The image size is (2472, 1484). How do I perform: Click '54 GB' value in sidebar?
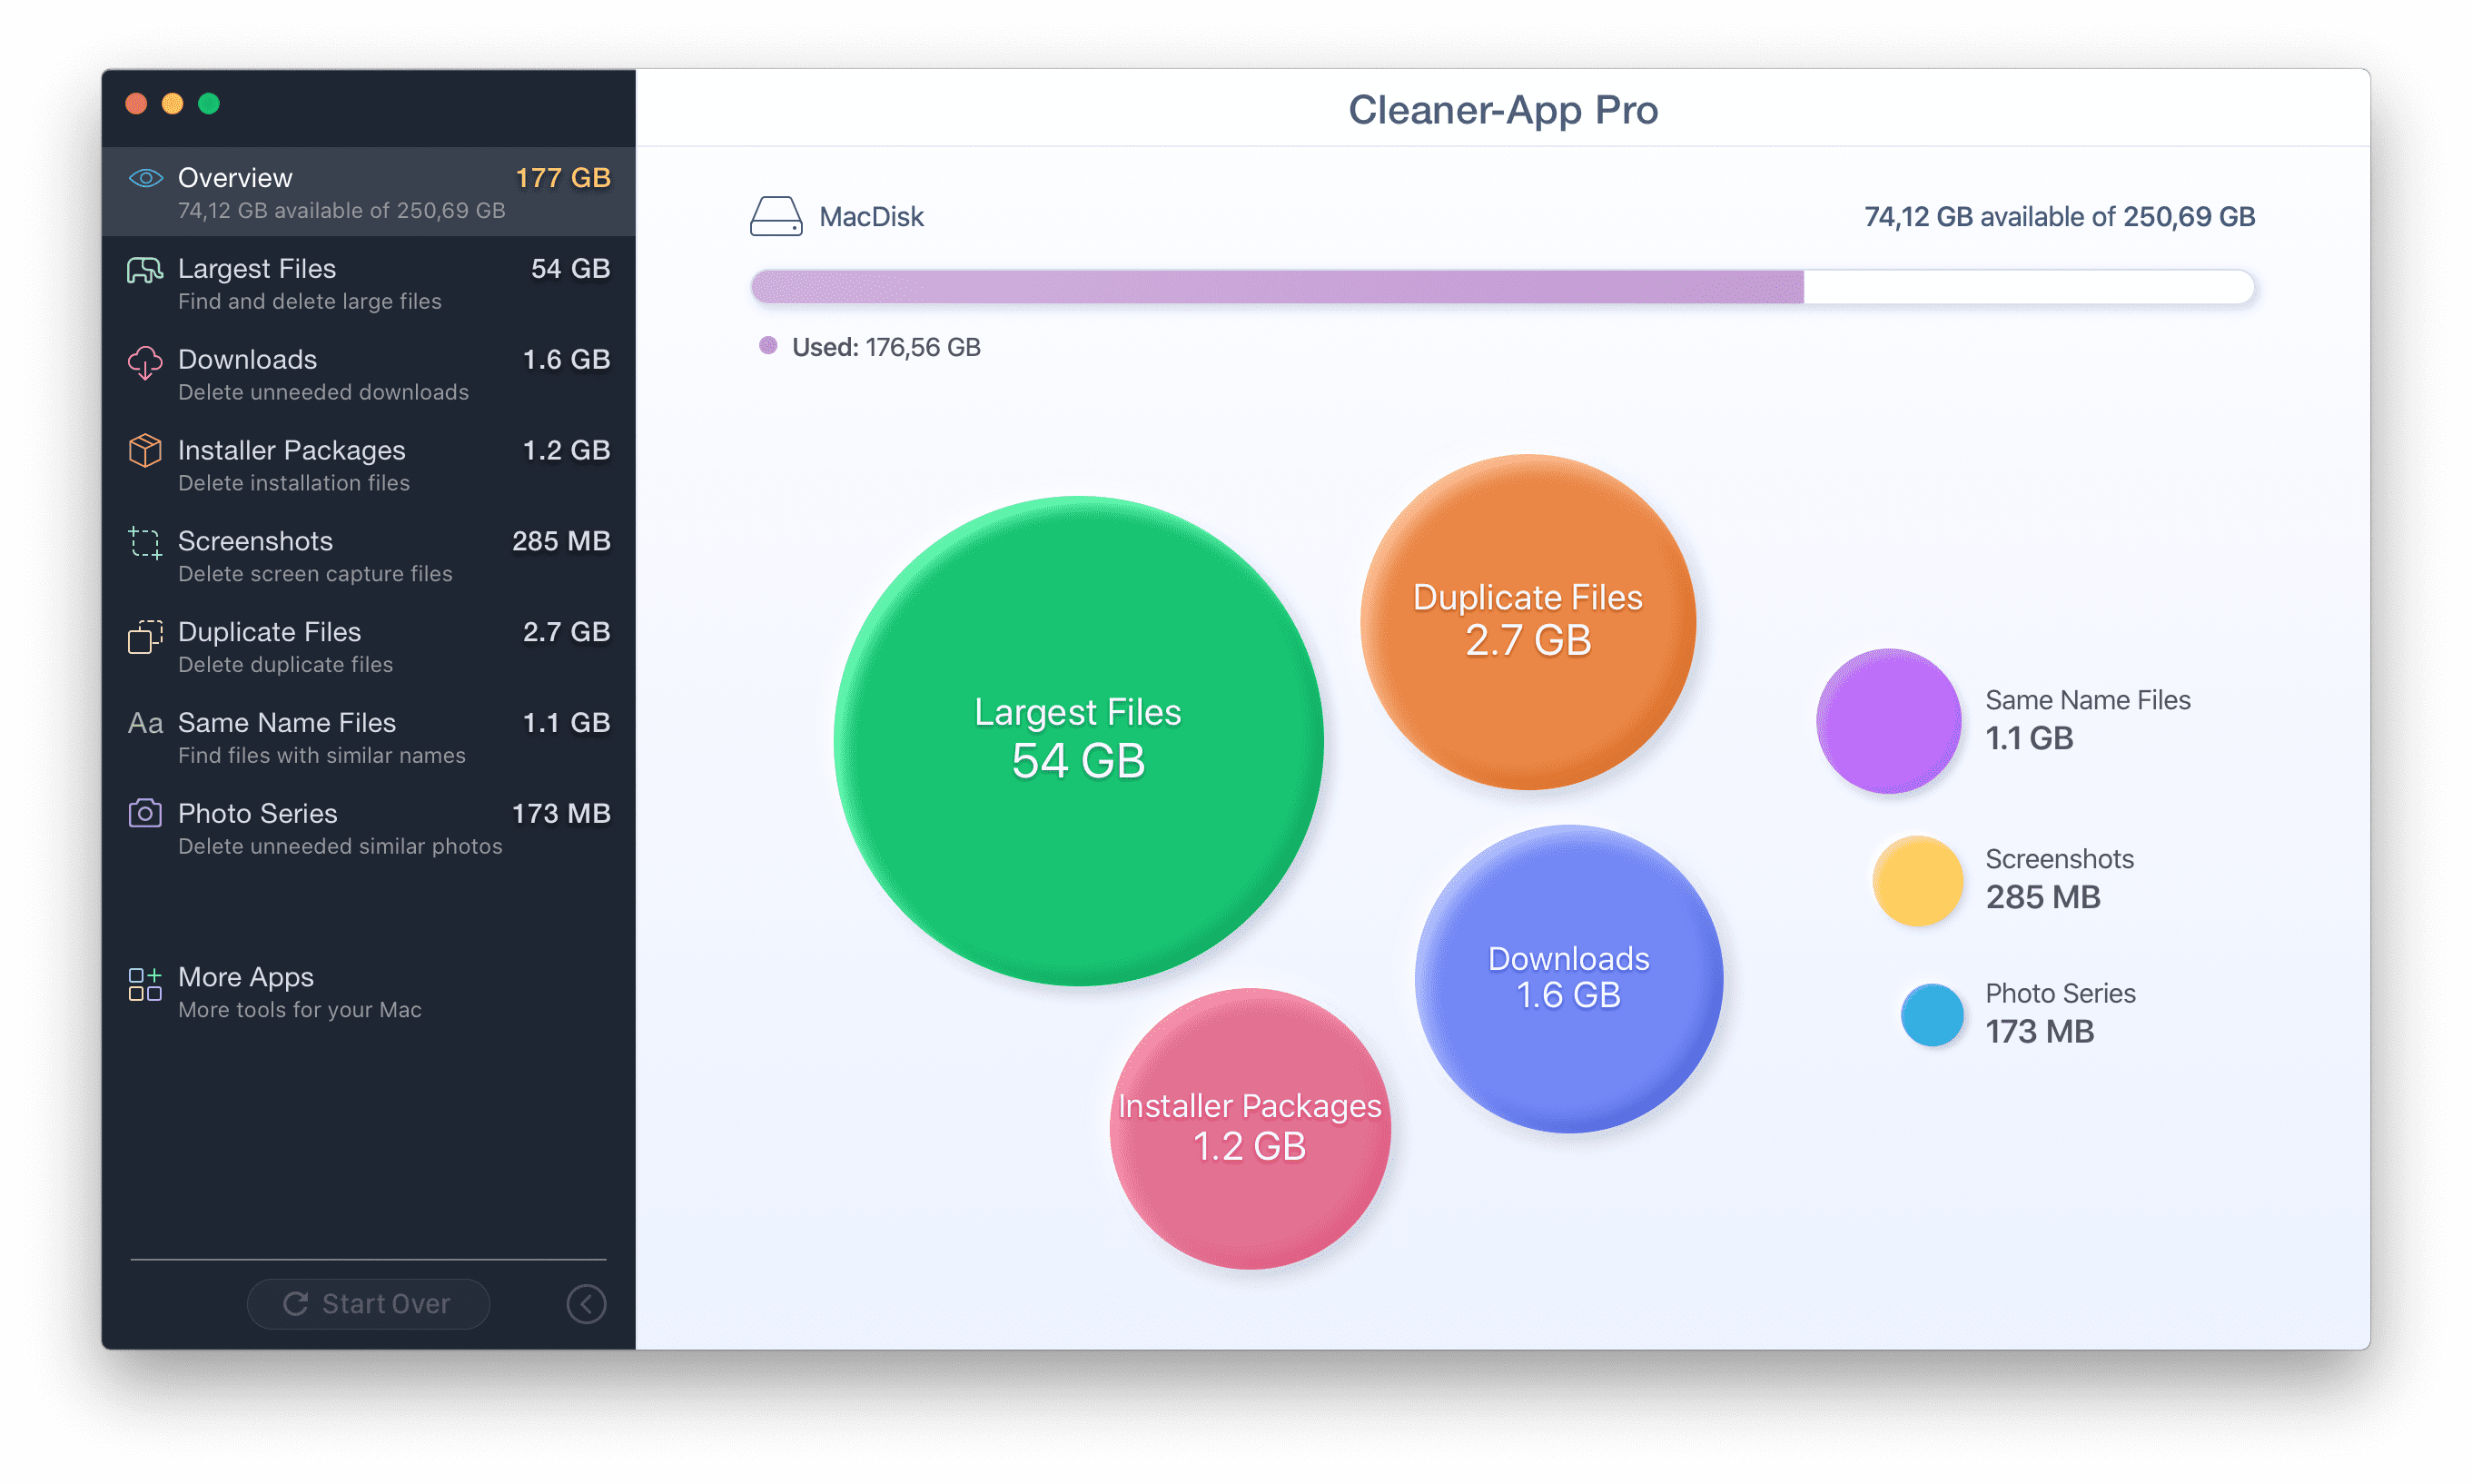pos(571,269)
